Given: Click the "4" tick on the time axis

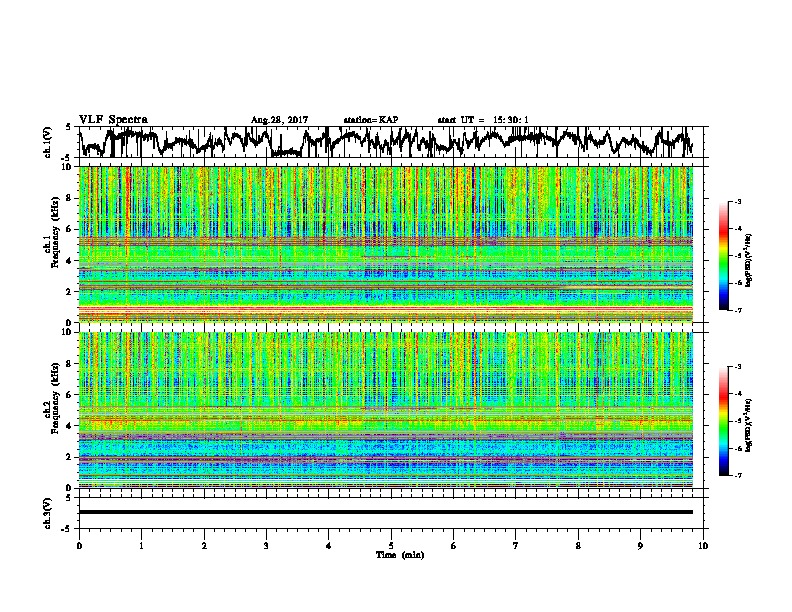Looking at the screenshot, I should (x=329, y=546).
